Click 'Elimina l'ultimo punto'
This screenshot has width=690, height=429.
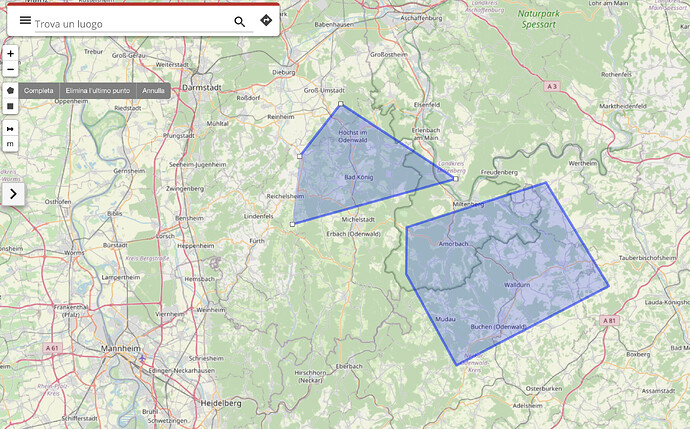point(98,91)
